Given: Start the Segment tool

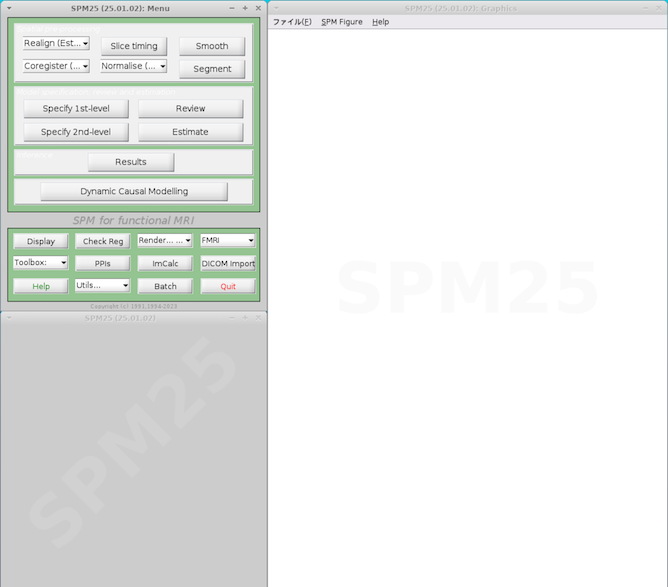Looking at the screenshot, I should pyautogui.click(x=212, y=69).
